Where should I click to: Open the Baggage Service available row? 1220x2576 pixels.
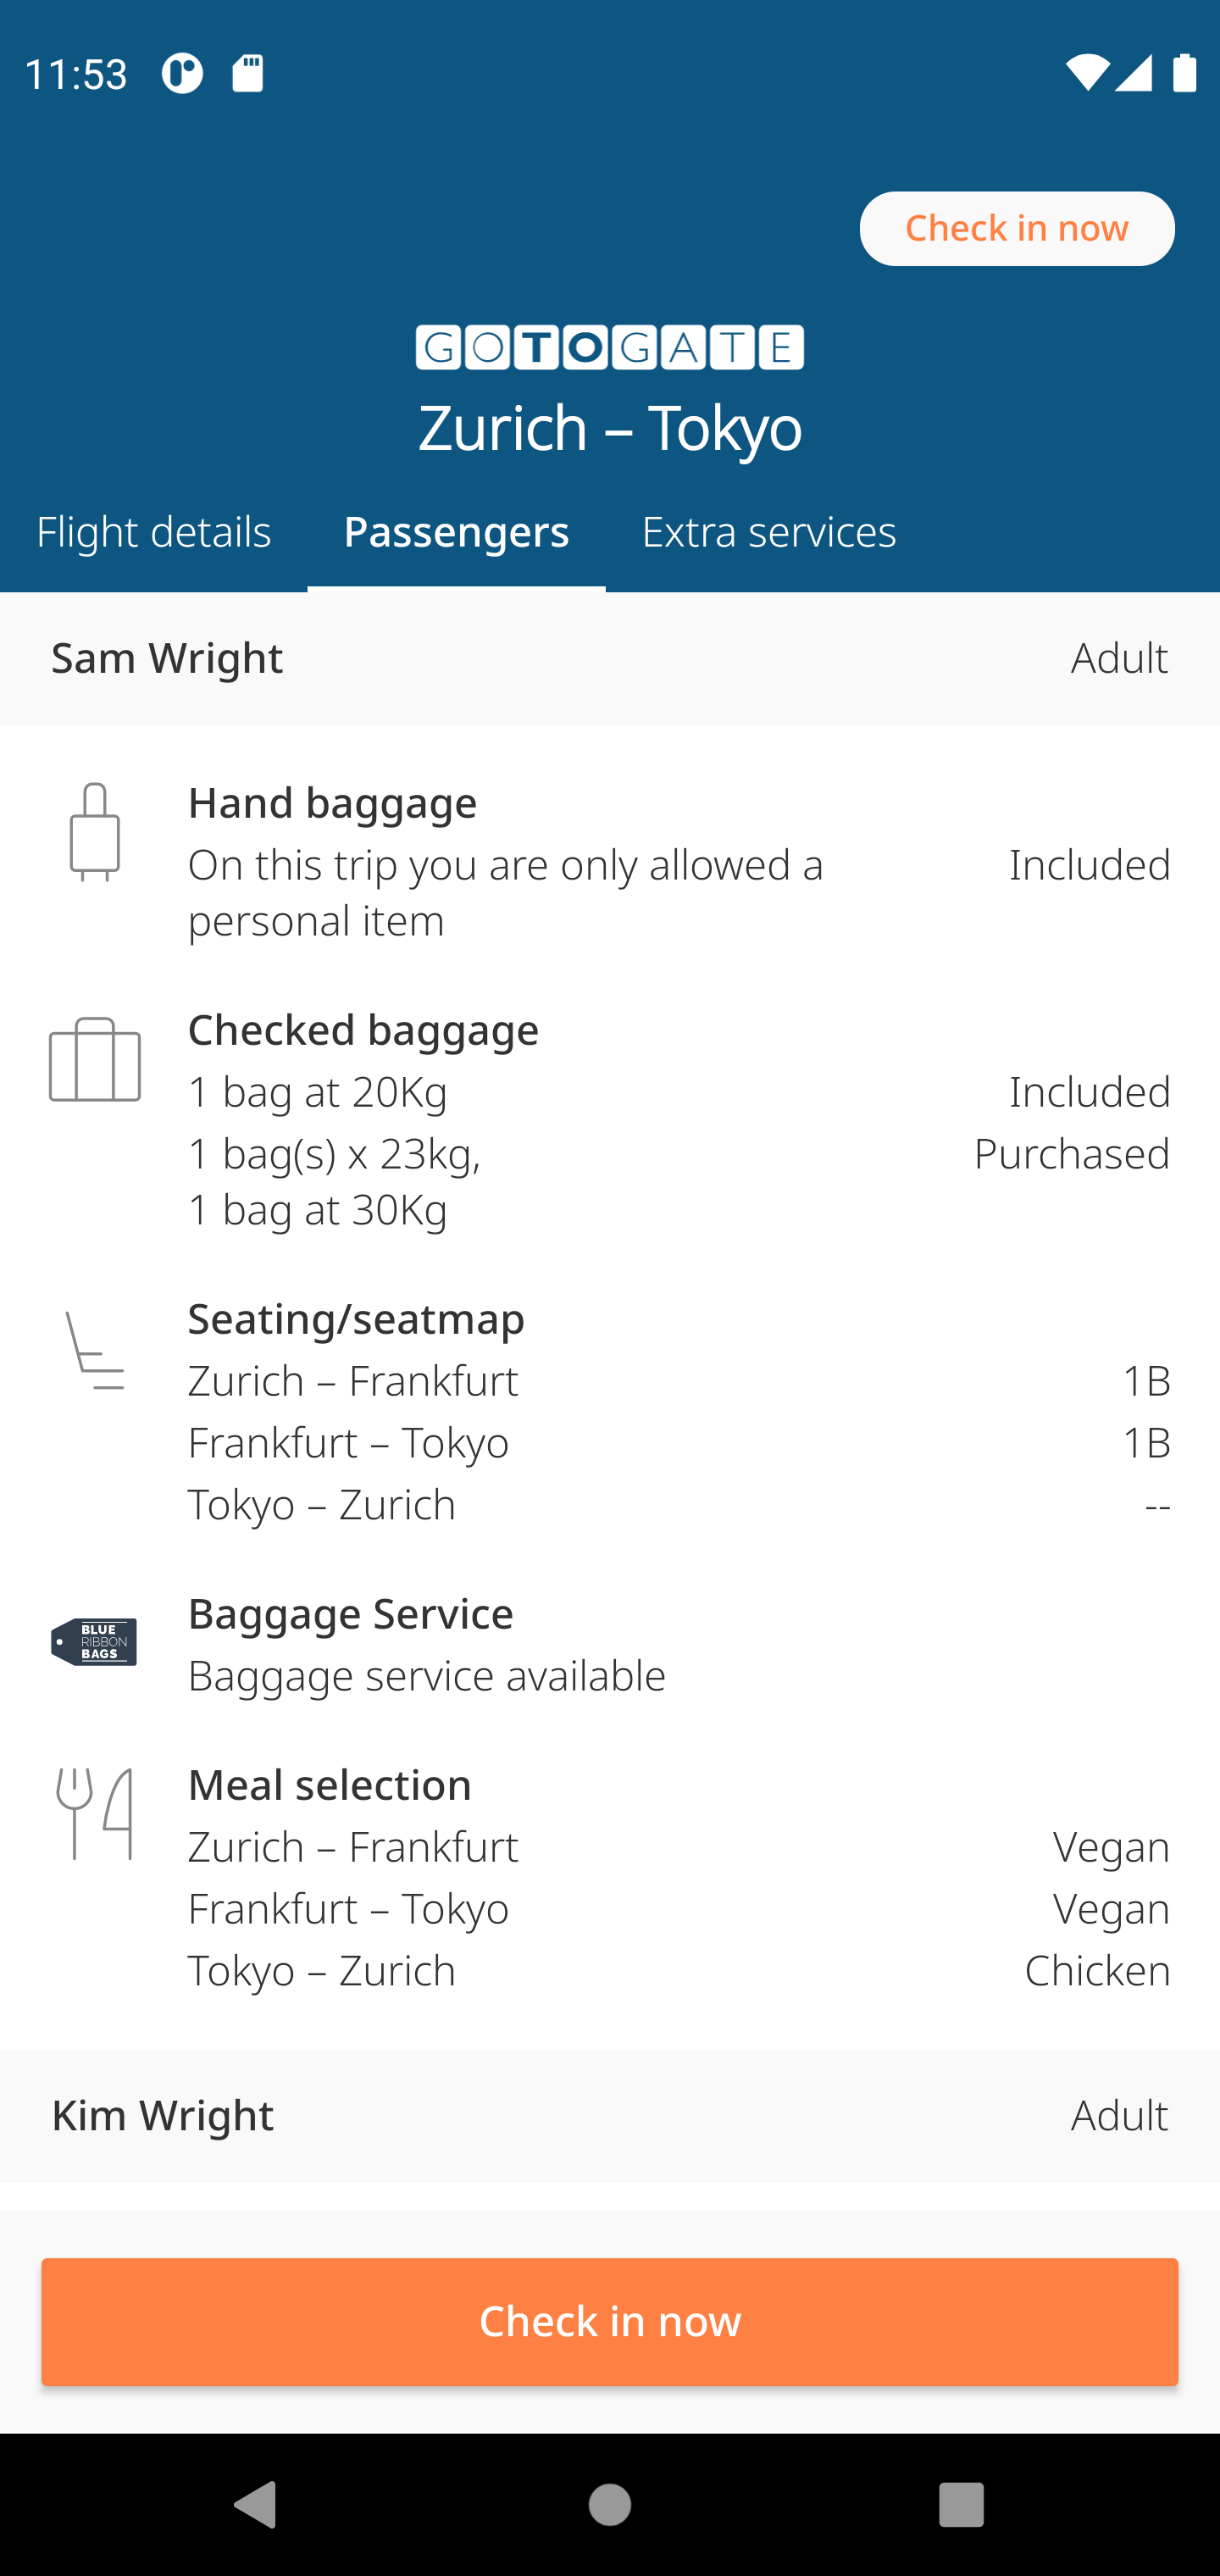(x=610, y=1644)
